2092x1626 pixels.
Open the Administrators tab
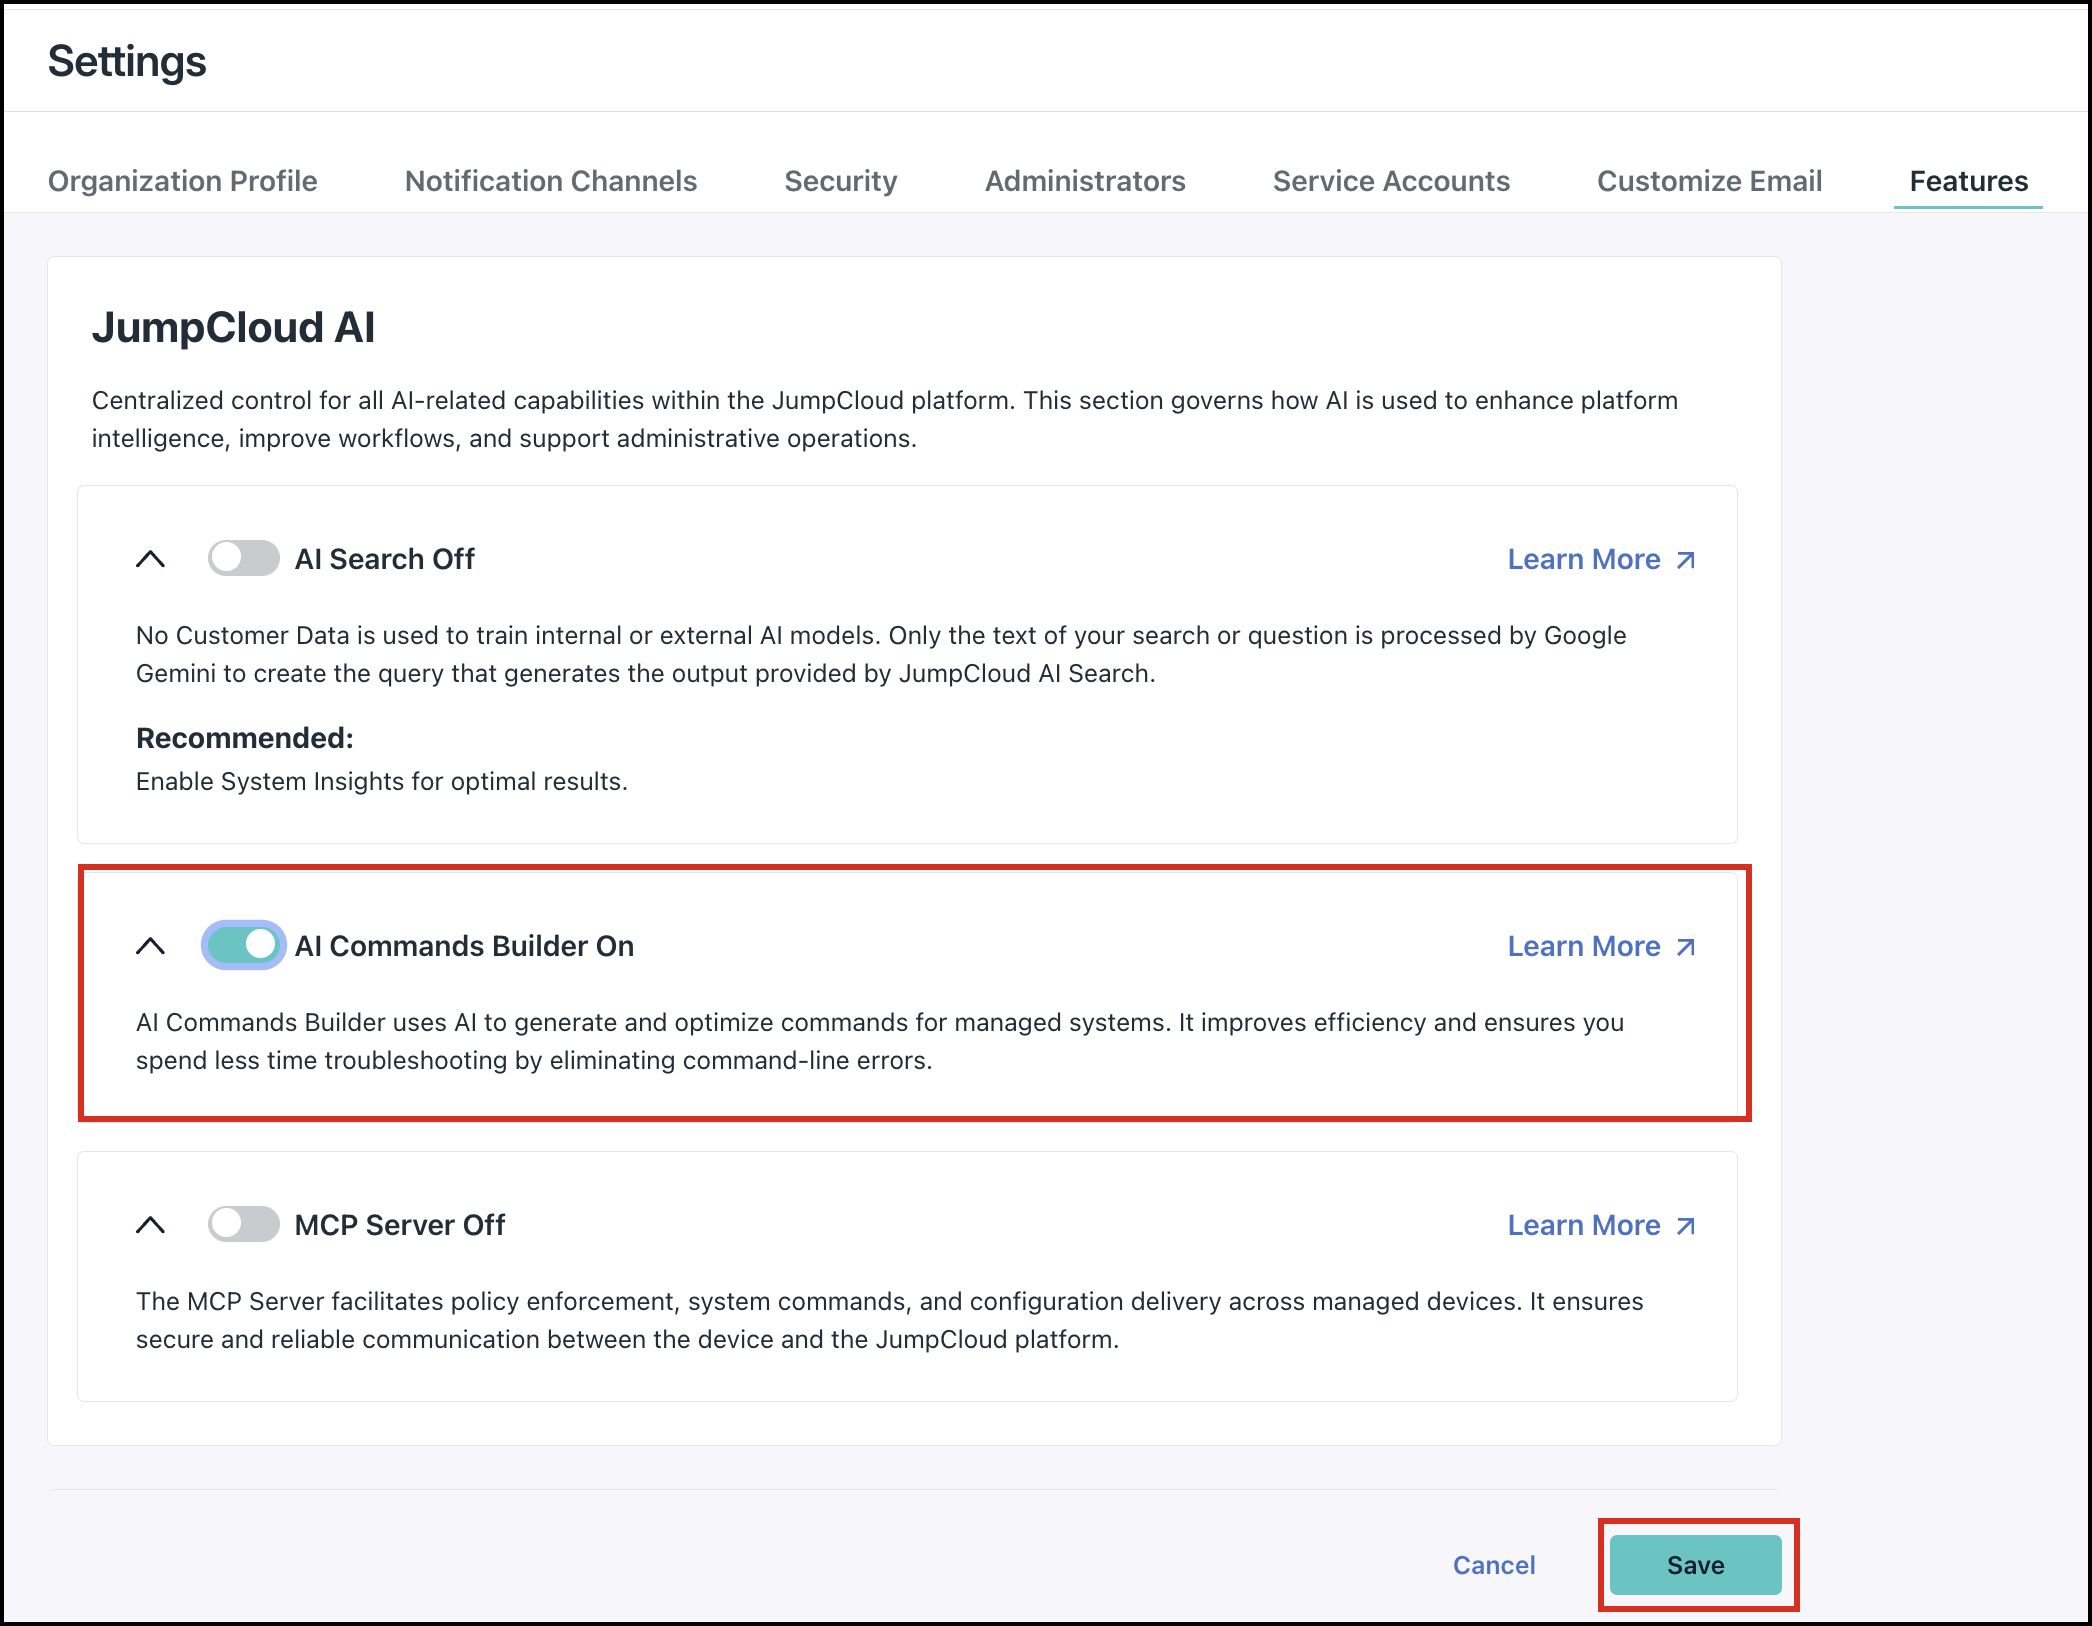pyautogui.click(x=1084, y=181)
